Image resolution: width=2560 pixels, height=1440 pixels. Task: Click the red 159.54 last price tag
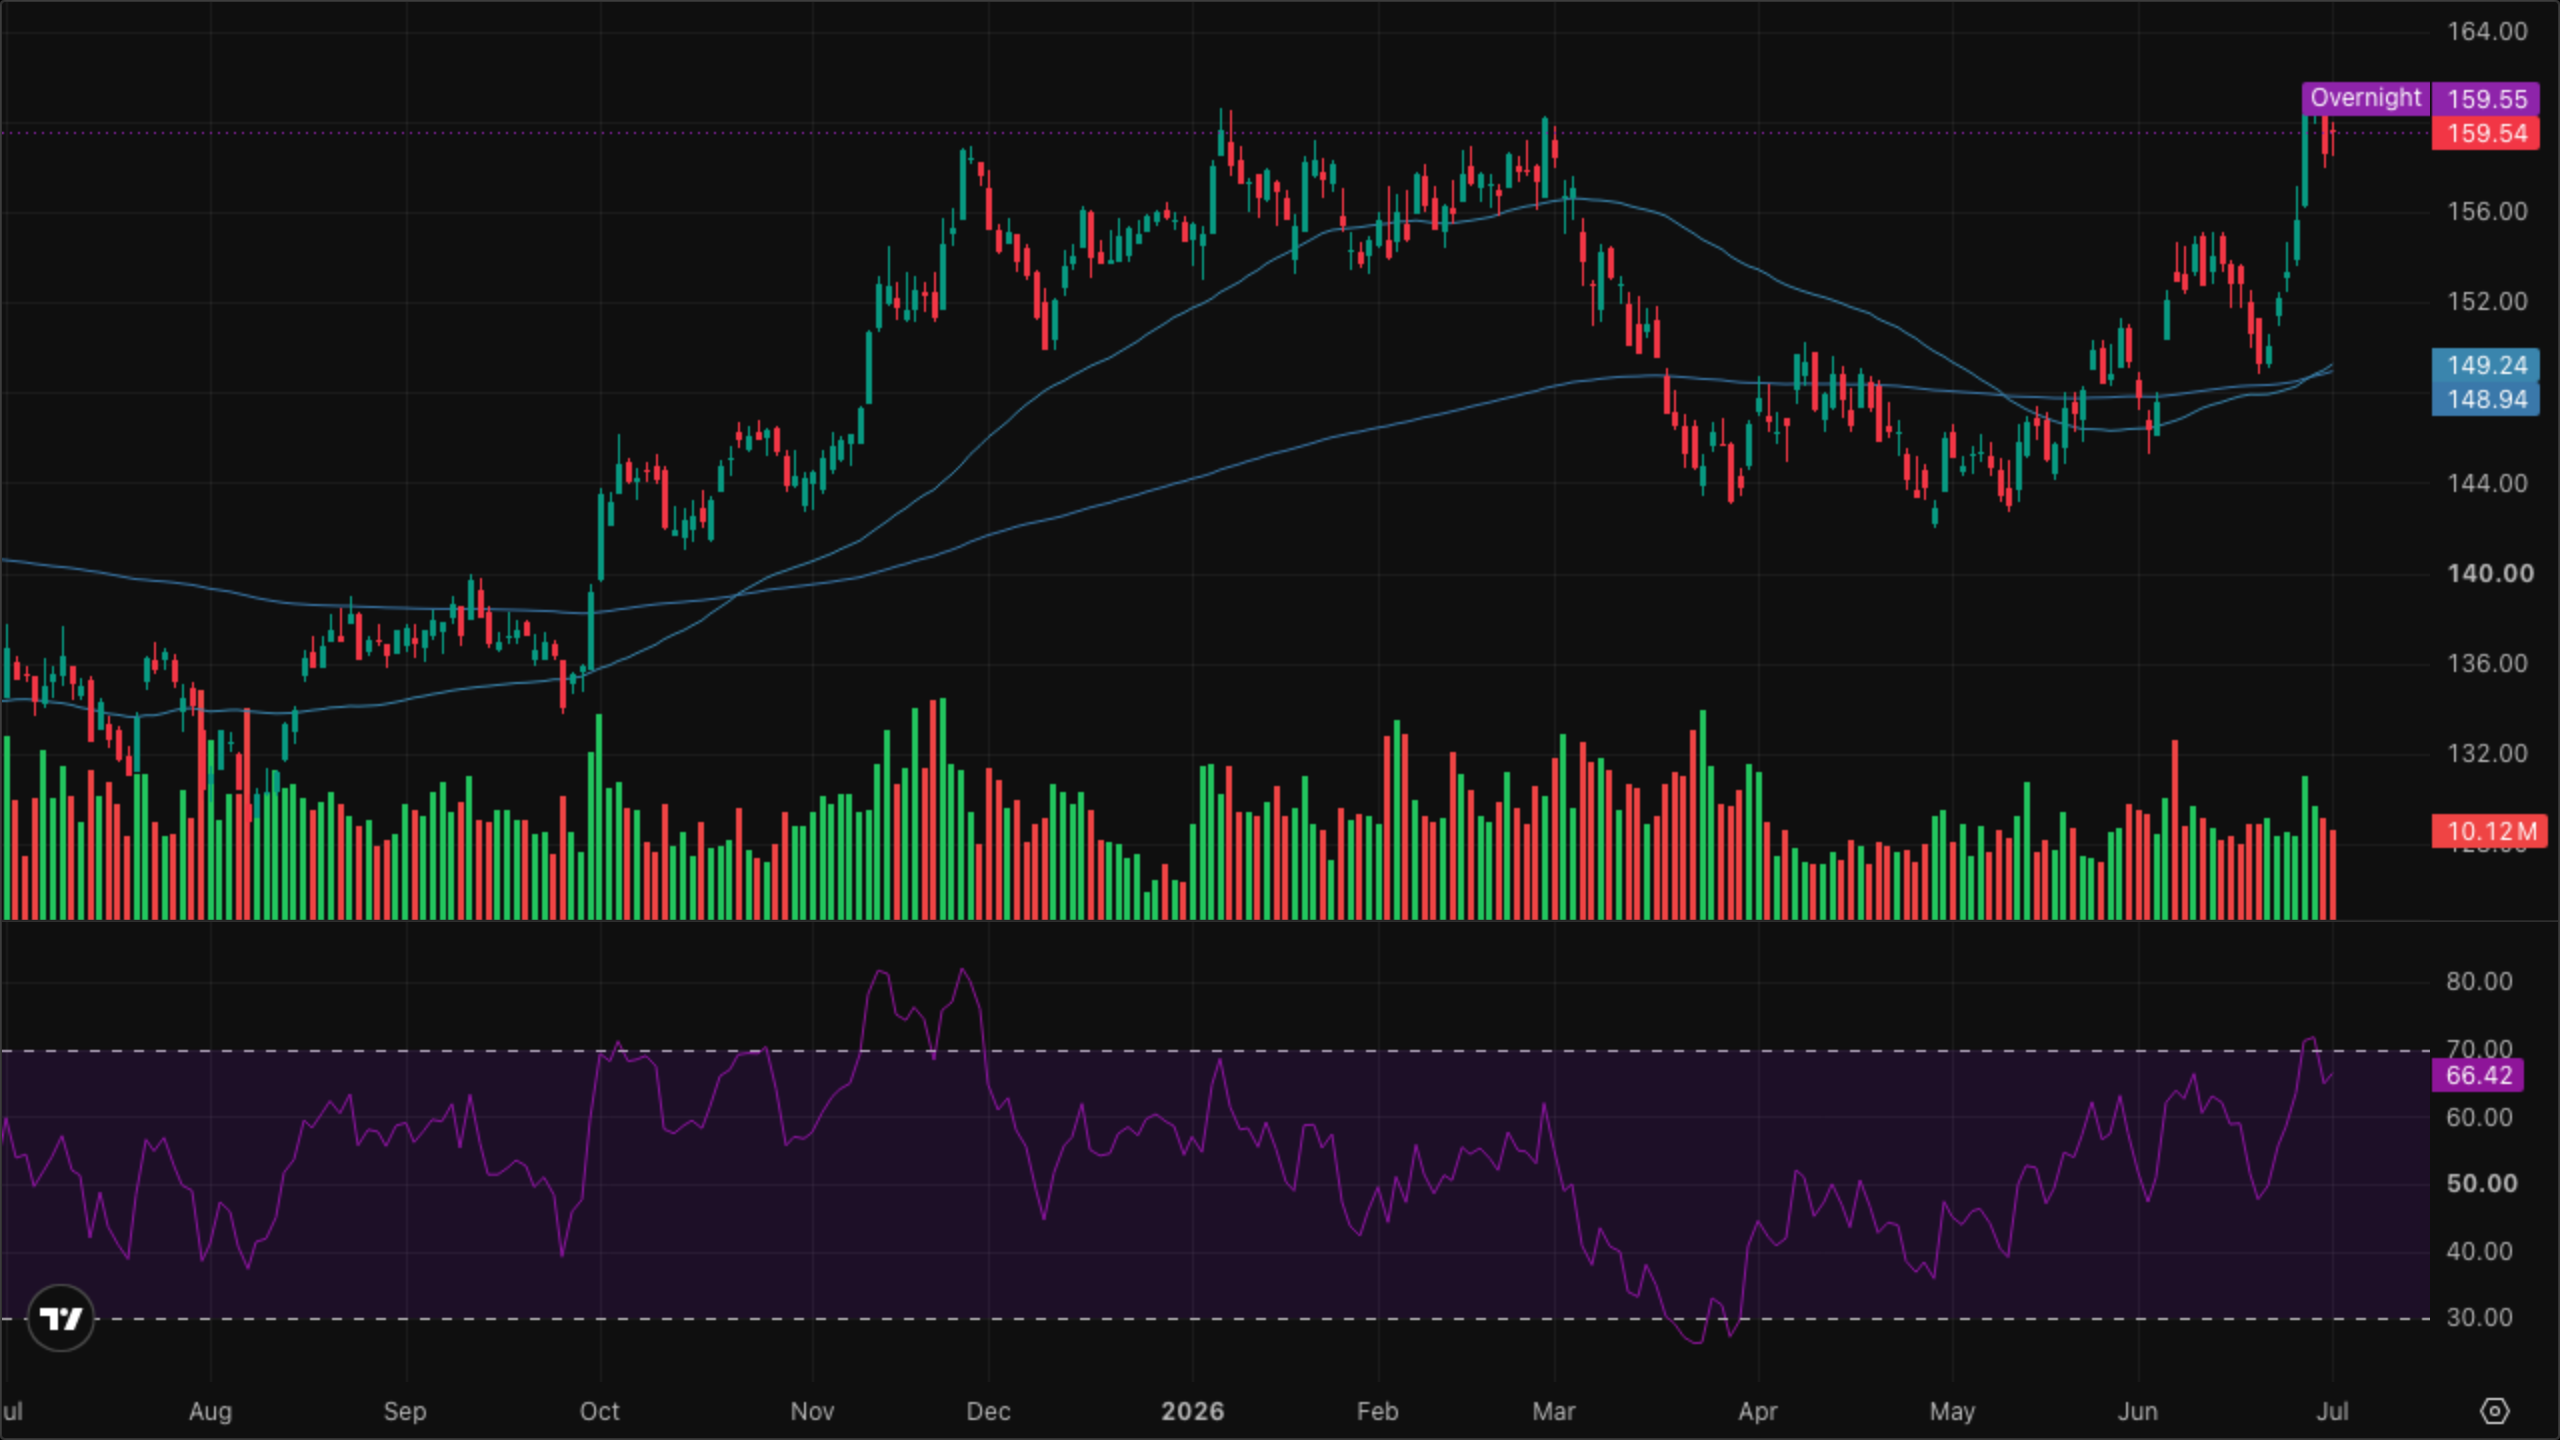[x=2486, y=133]
